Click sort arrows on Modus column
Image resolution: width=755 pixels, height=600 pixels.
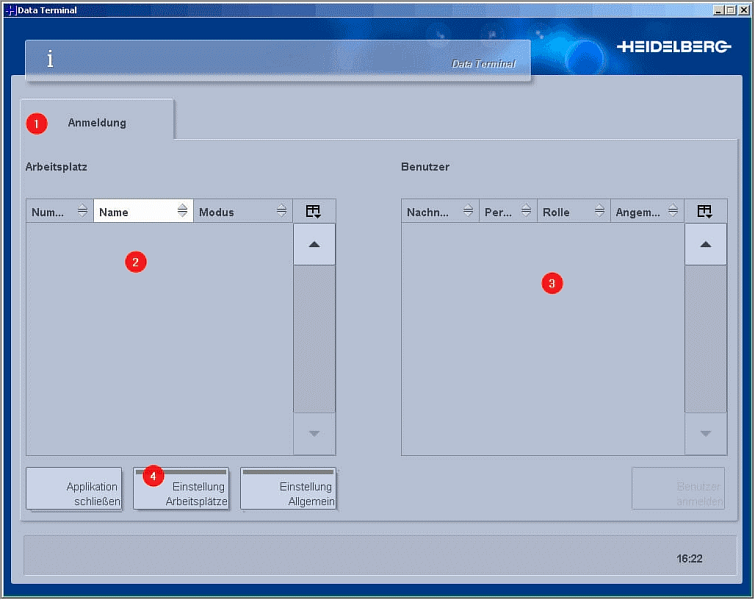point(281,211)
